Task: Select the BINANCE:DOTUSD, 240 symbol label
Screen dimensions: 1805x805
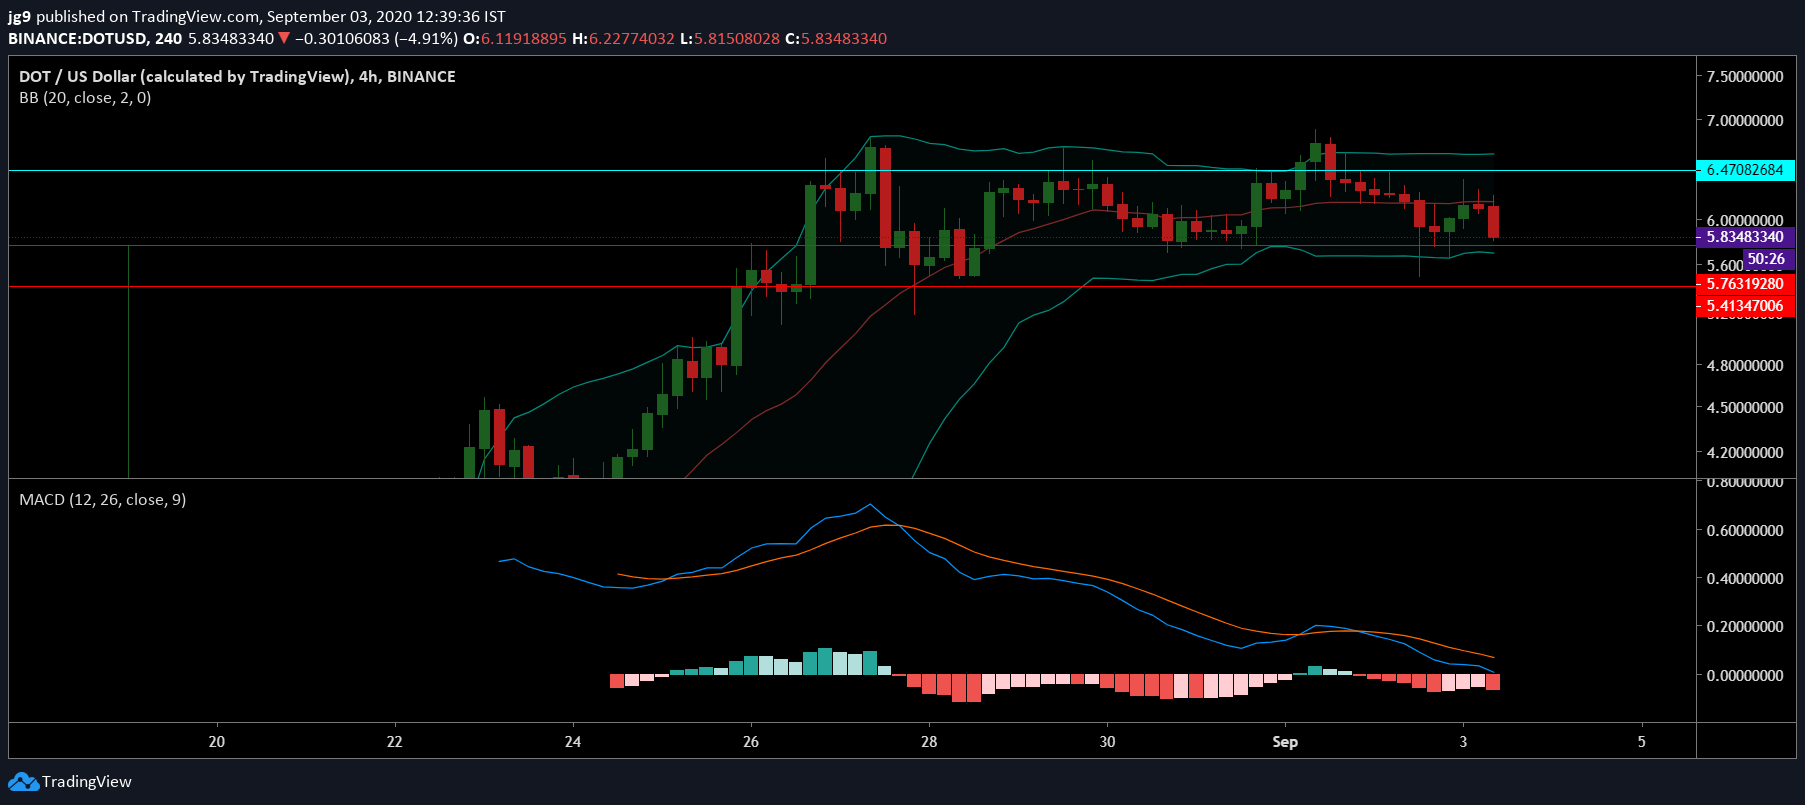Action: coord(95,38)
